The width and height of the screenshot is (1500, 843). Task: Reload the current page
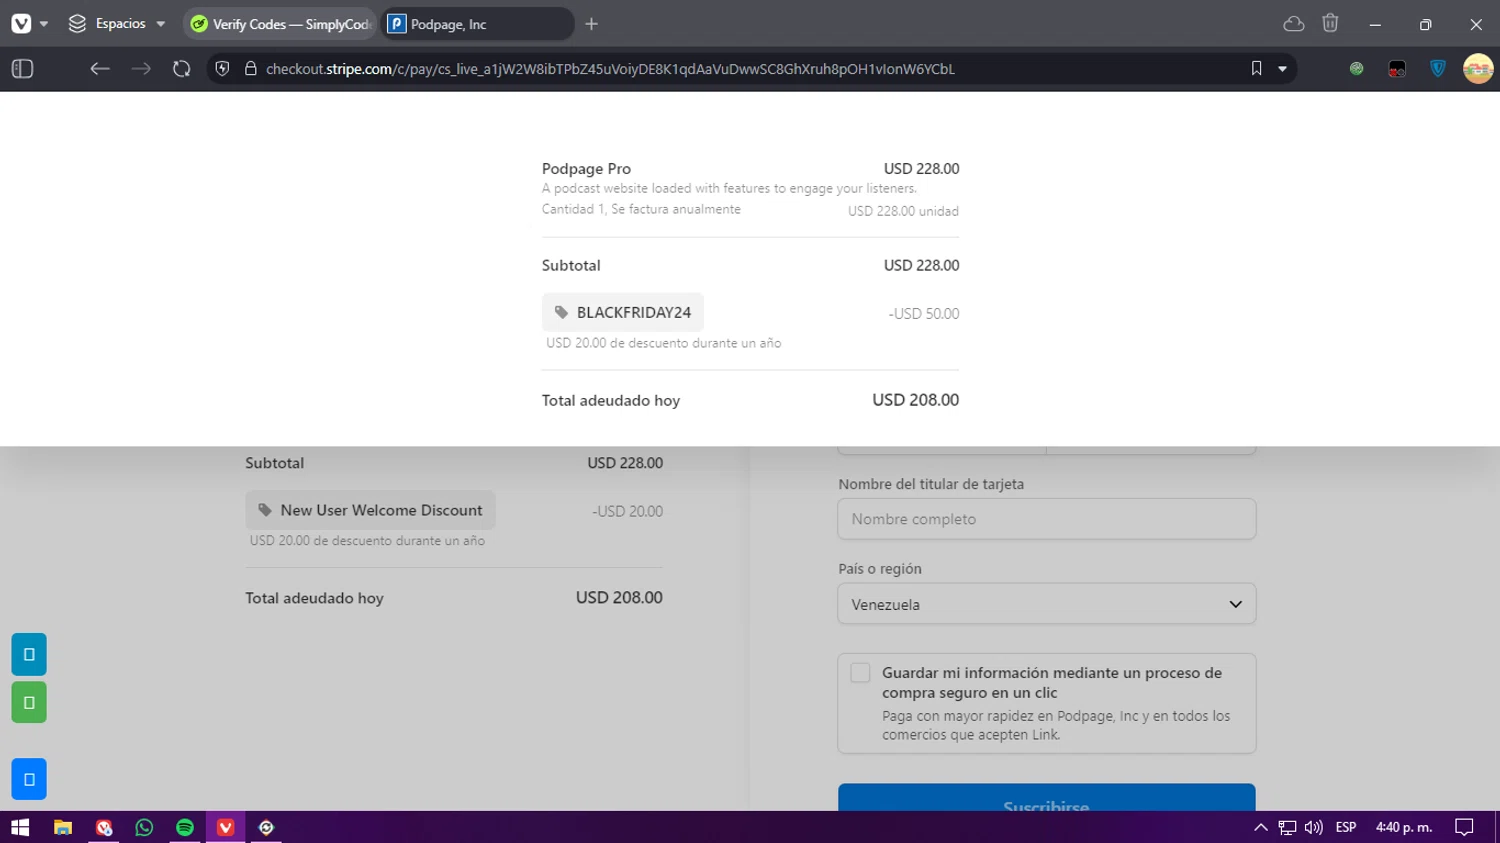pos(181,69)
